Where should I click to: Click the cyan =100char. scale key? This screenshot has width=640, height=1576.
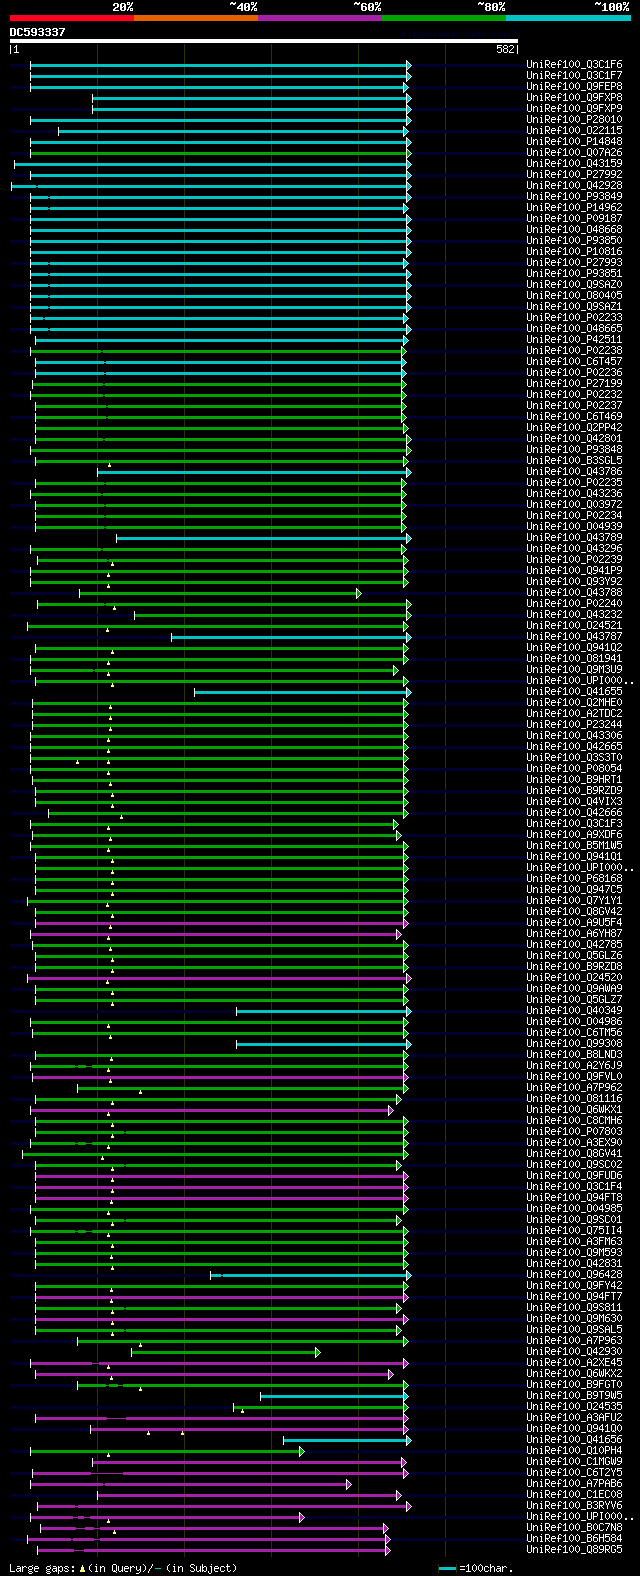coord(475,1568)
